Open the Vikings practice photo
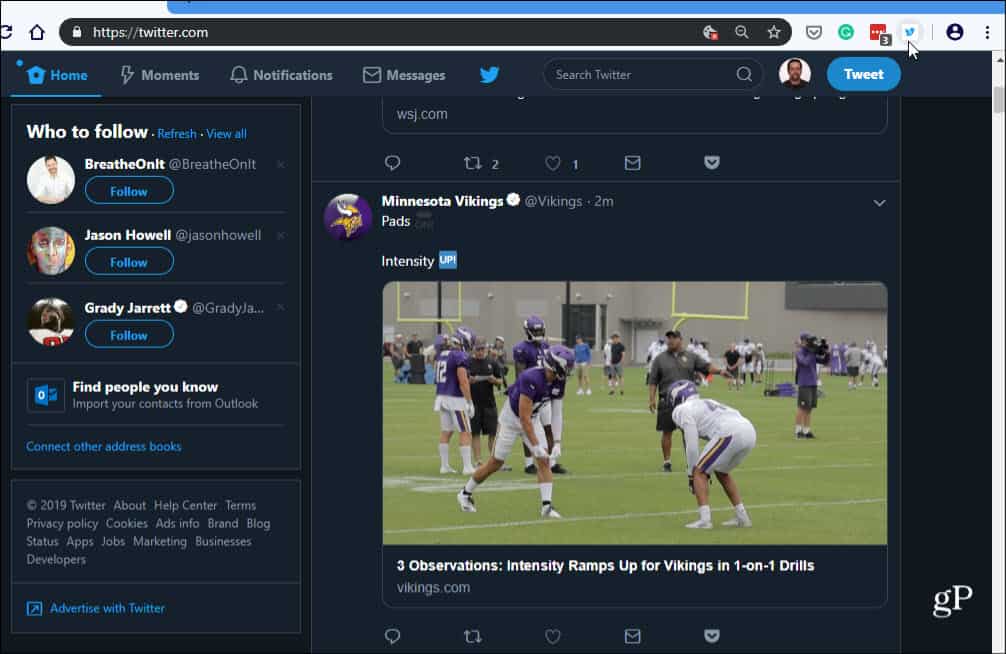 (635, 413)
